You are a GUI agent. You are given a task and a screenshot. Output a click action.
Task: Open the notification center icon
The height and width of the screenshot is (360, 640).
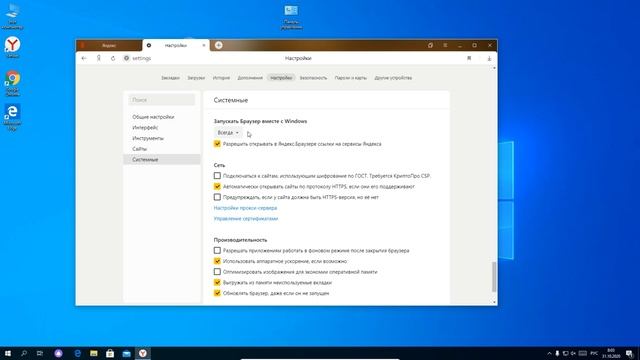pos(629,353)
